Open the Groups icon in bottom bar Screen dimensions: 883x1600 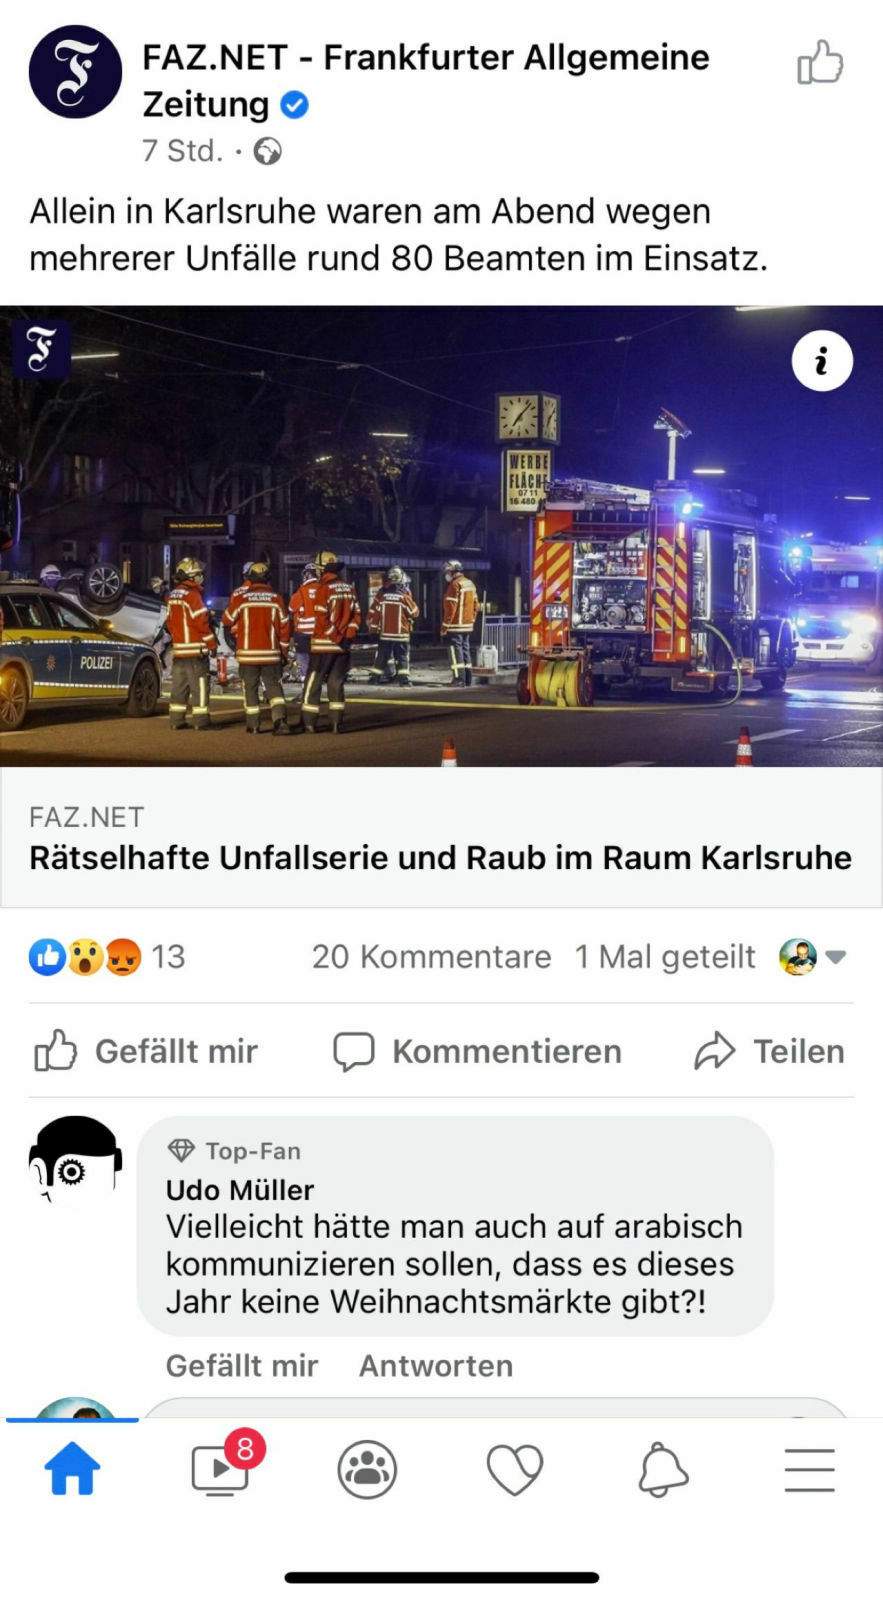(367, 1470)
